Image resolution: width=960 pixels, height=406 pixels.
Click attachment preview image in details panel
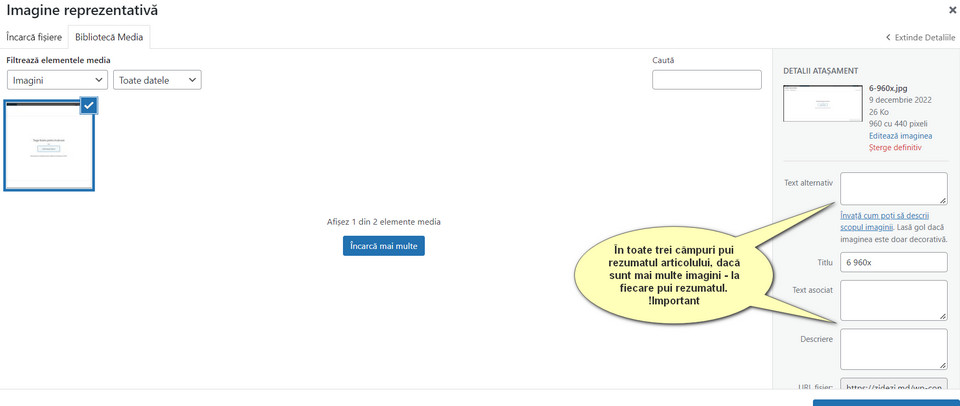(x=822, y=103)
